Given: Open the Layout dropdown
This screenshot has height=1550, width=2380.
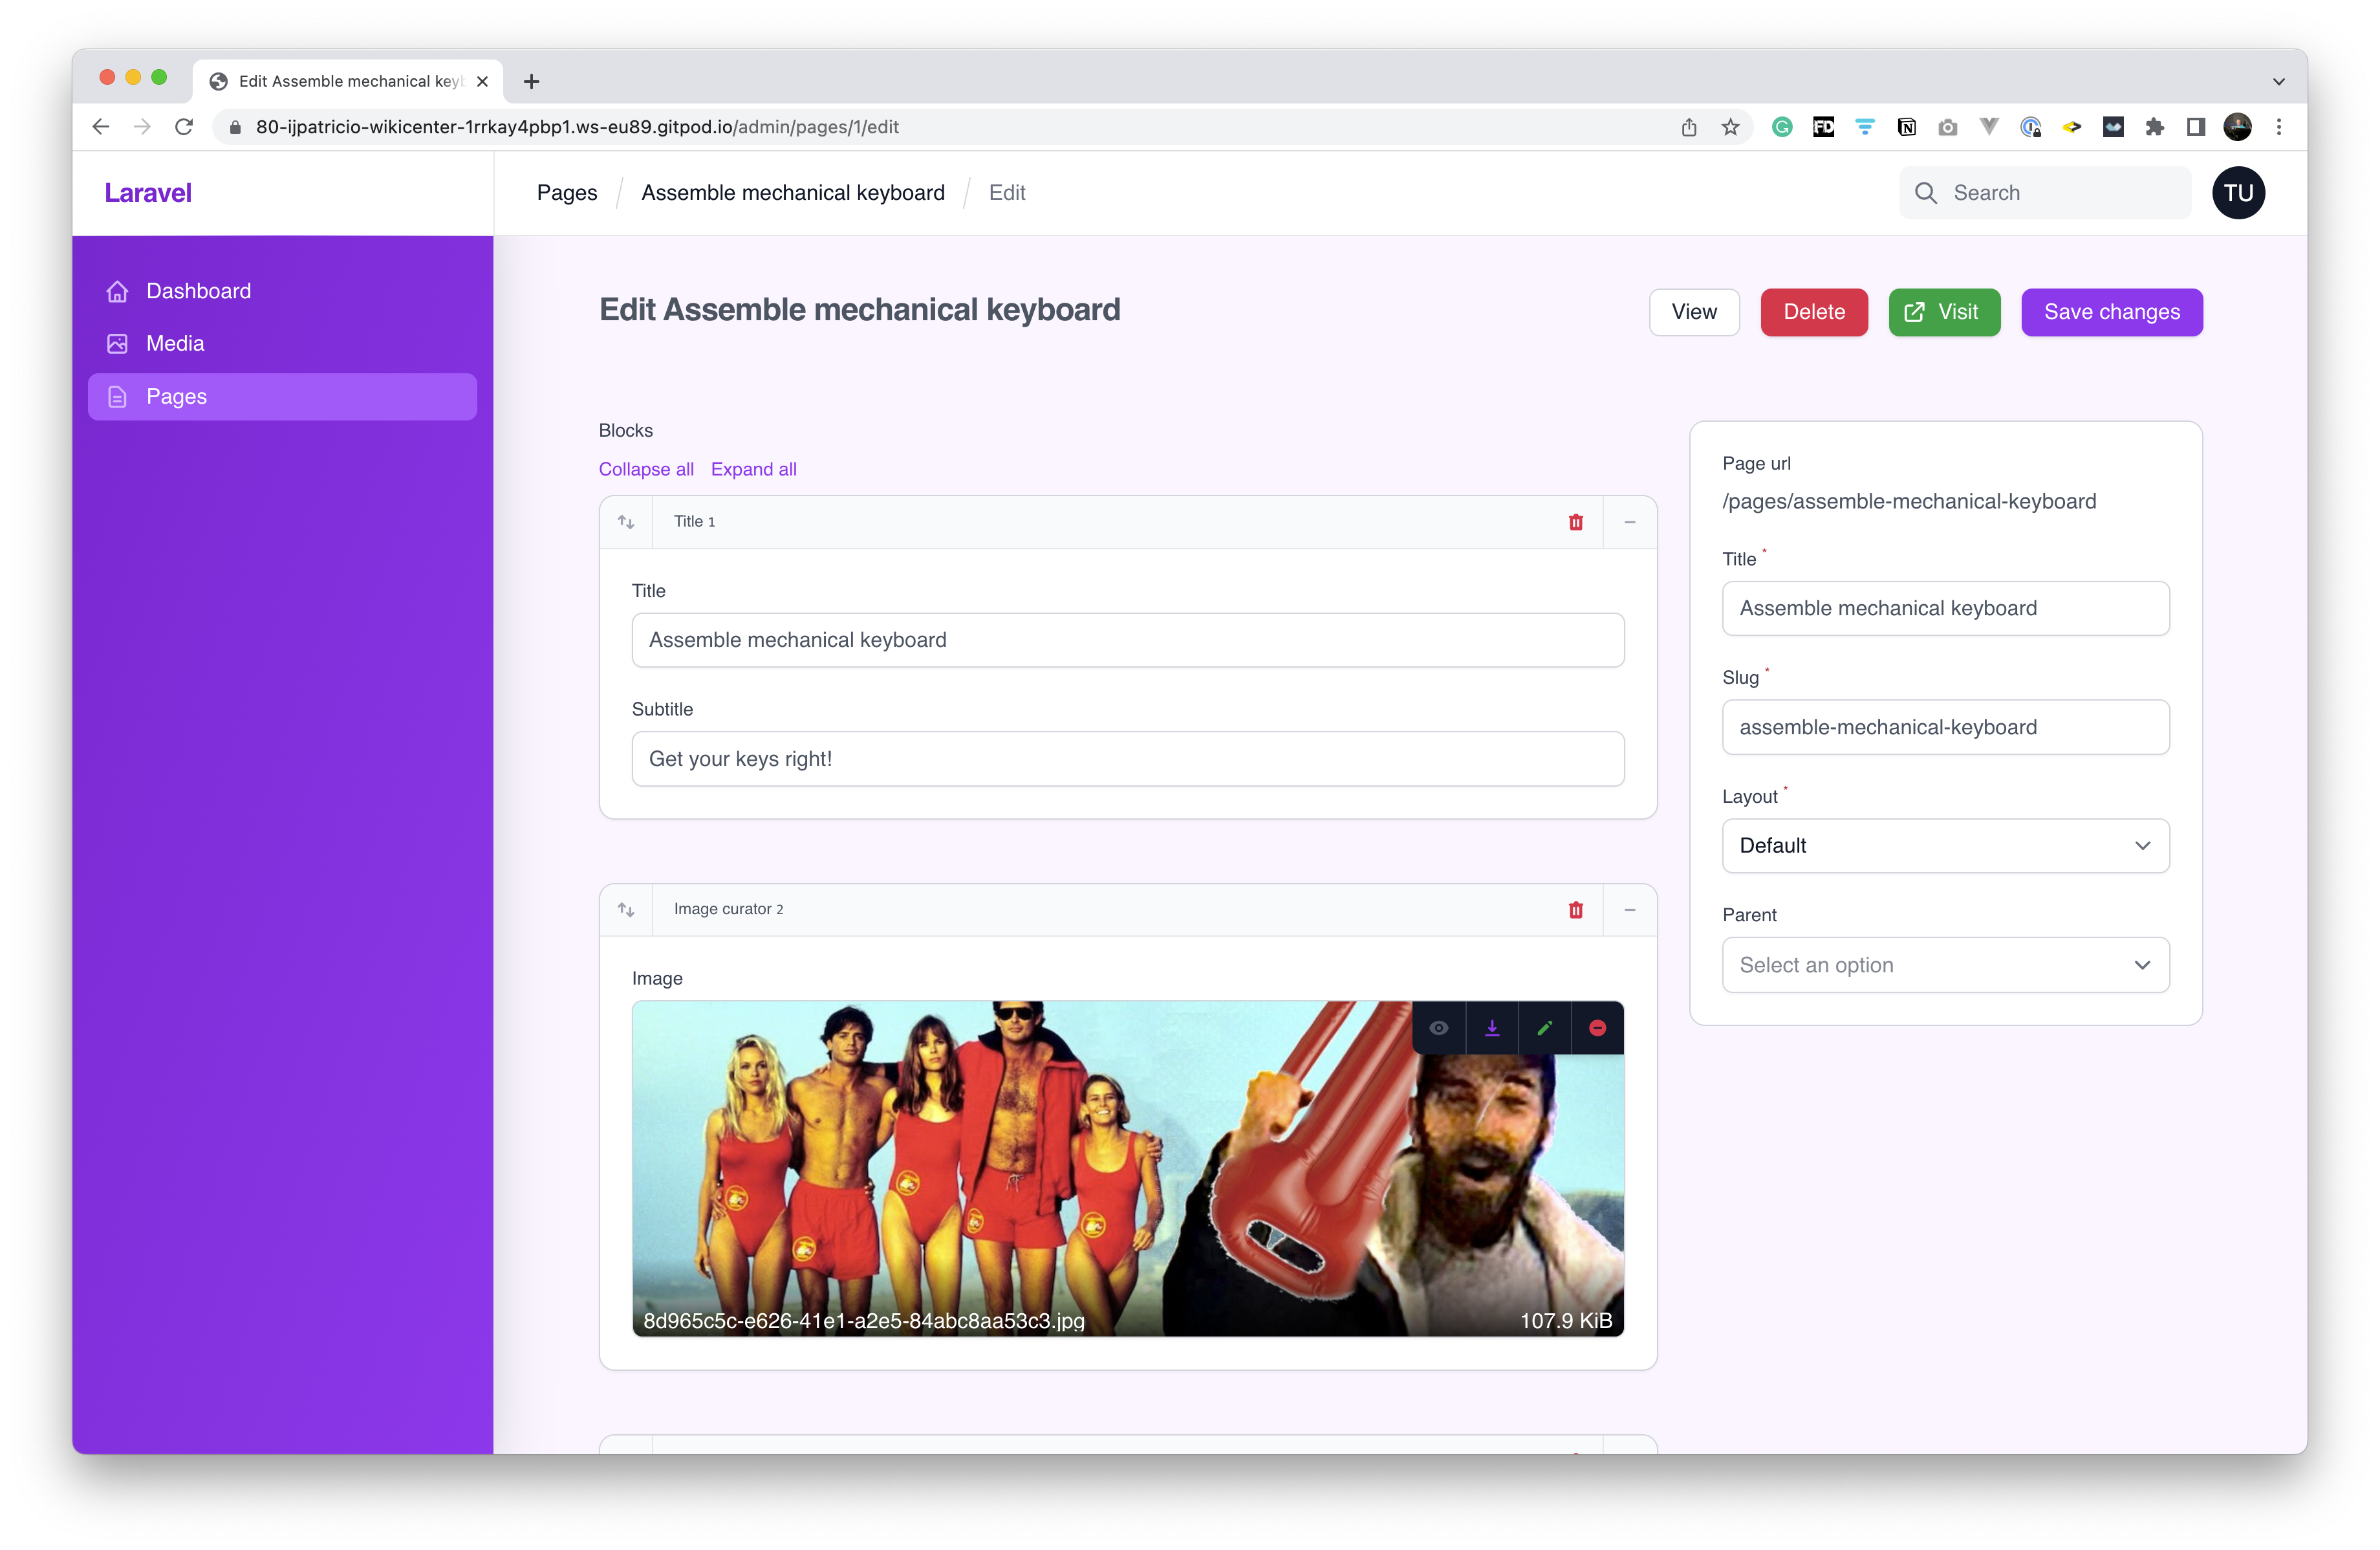Looking at the screenshot, I should point(1945,846).
